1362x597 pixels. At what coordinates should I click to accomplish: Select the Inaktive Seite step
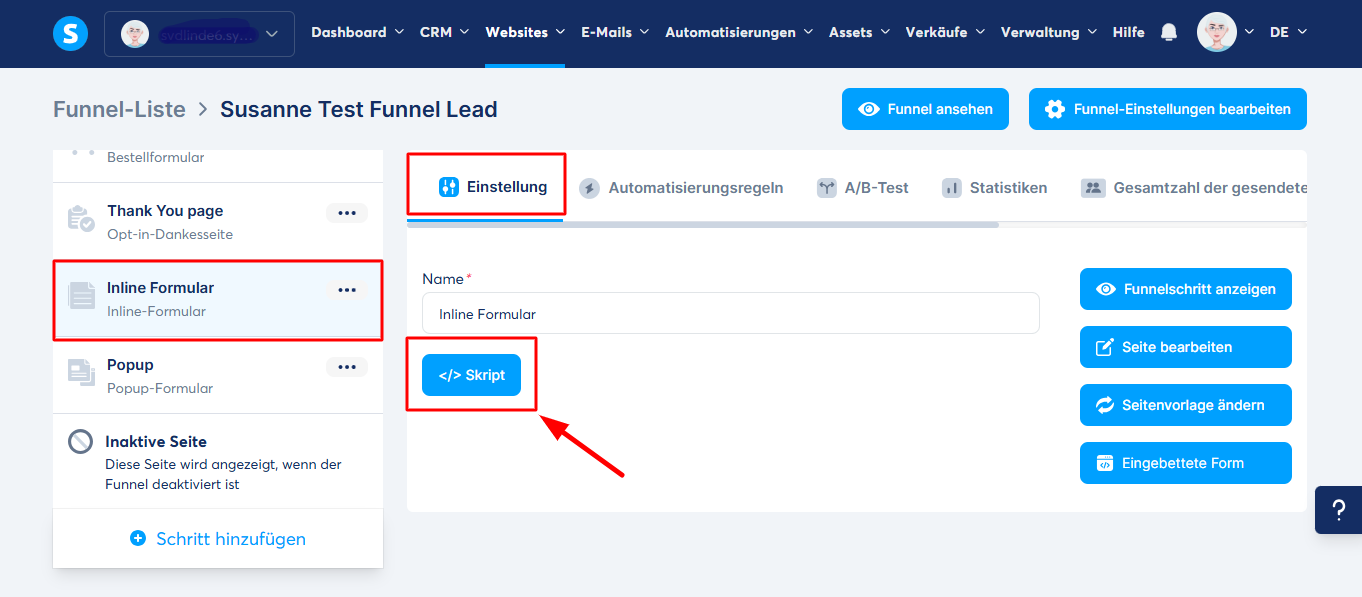(x=218, y=461)
